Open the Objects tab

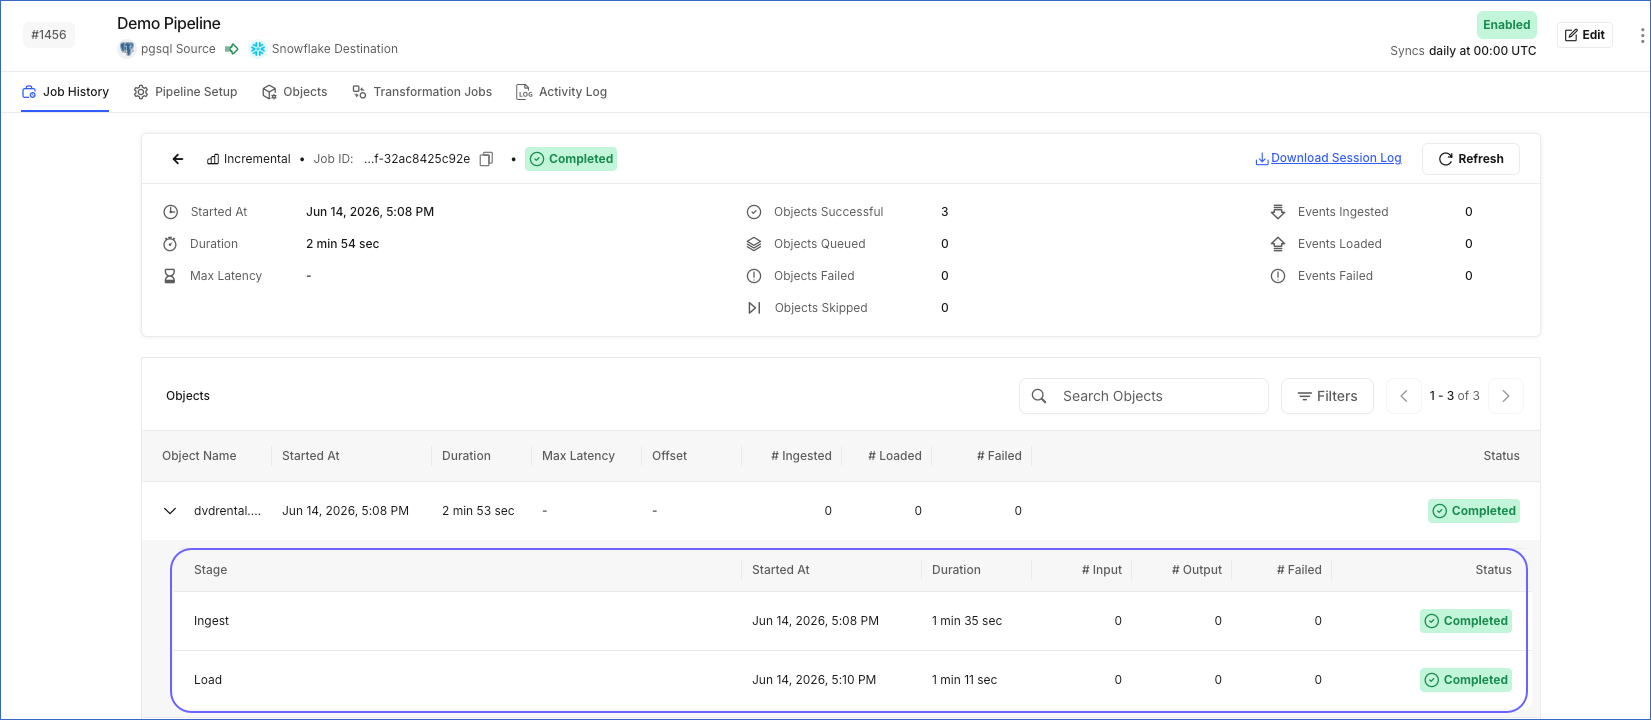[295, 92]
